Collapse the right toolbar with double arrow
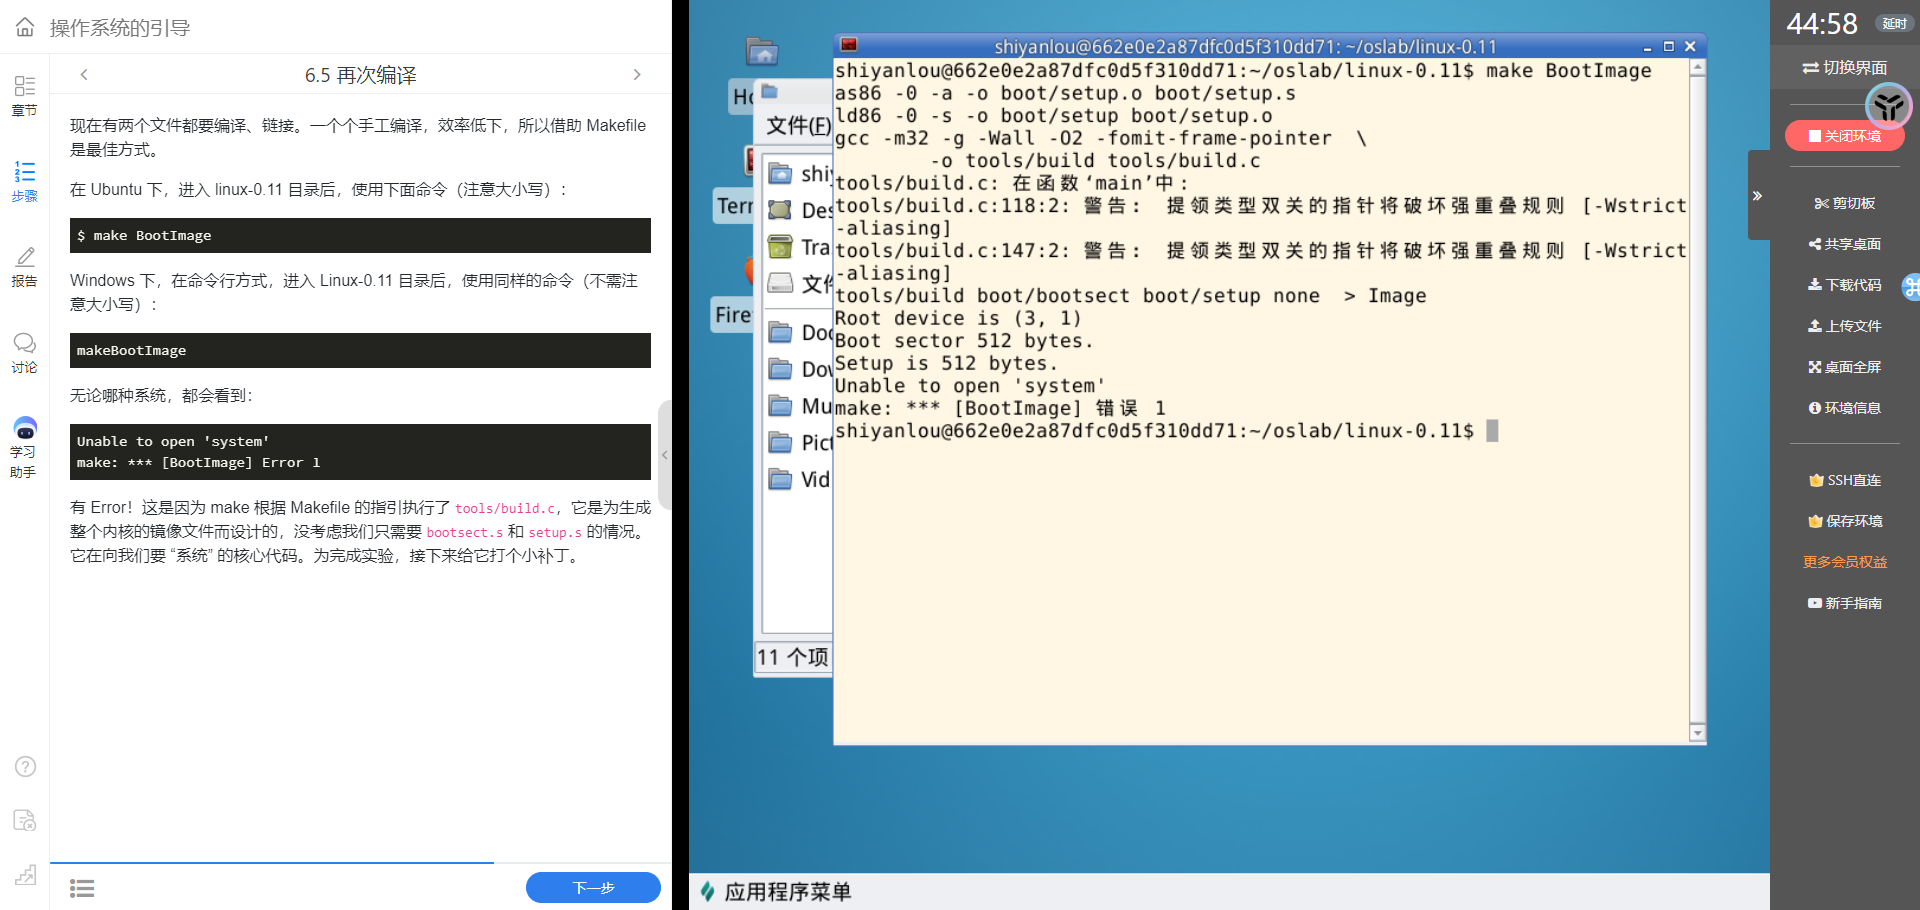Screen dimensions: 1920x910 pos(1757,196)
